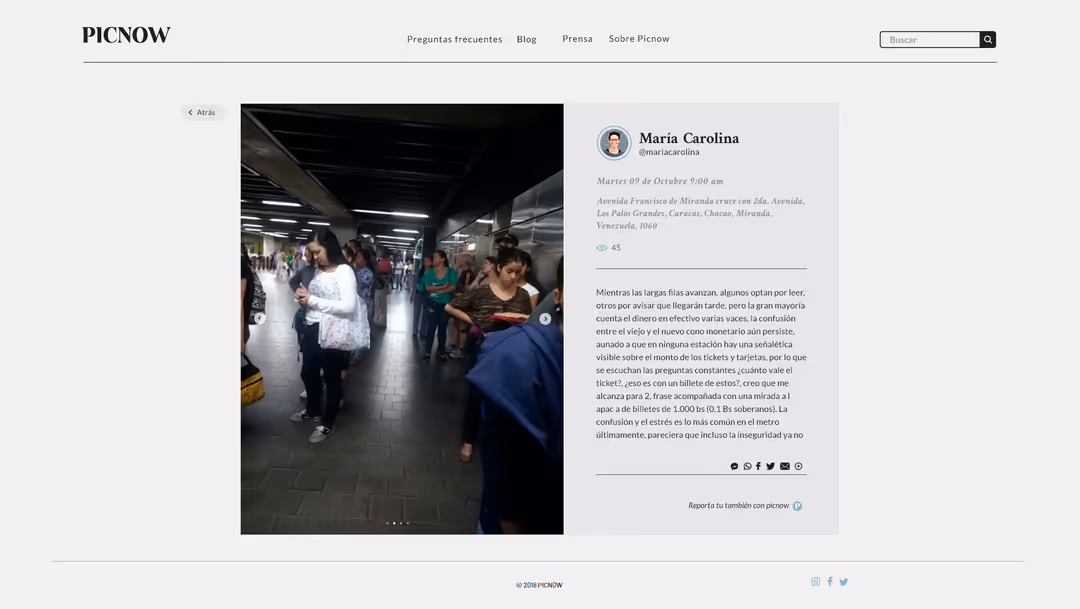Go to the Prensa page
This screenshot has height=609, width=1080.
click(577, 39)
